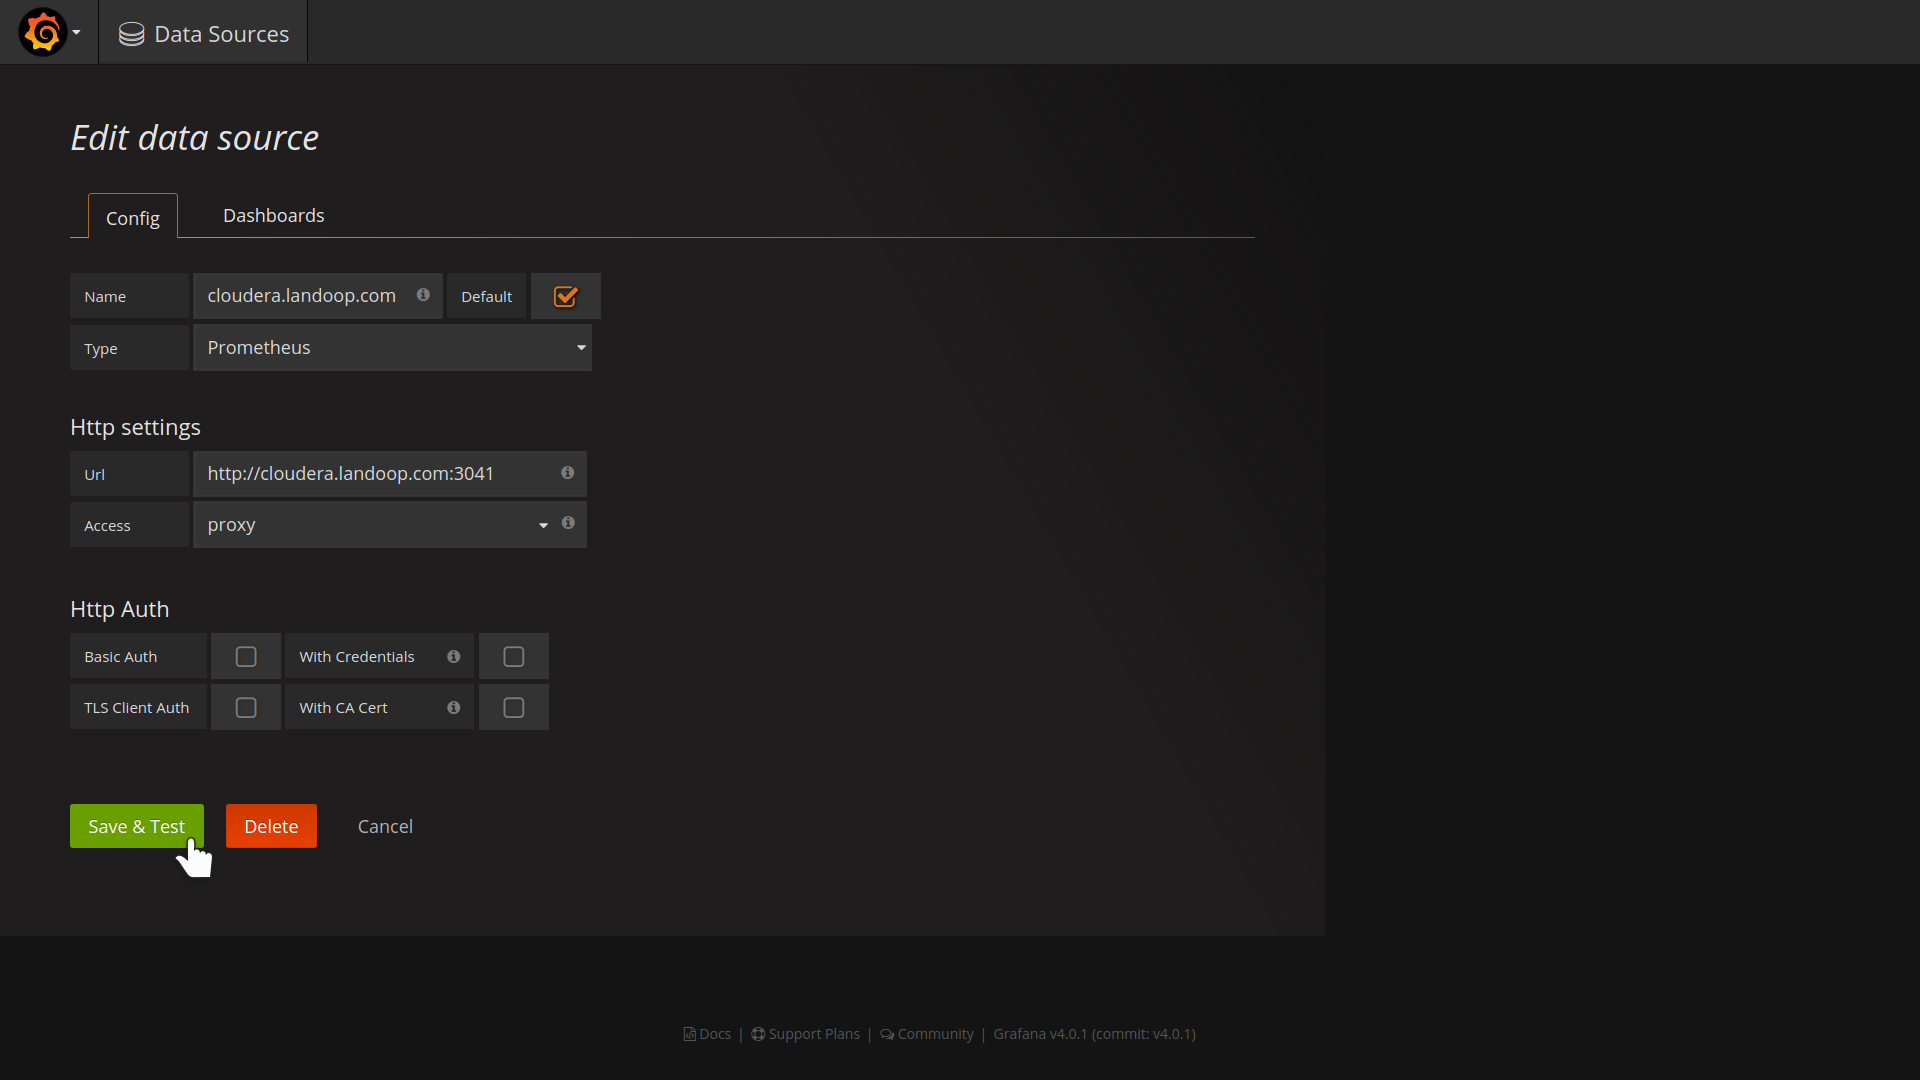The height and width of the screenshot is (1080, 1920).
Task: Edit the Url input field
Action: click(390, 474)
